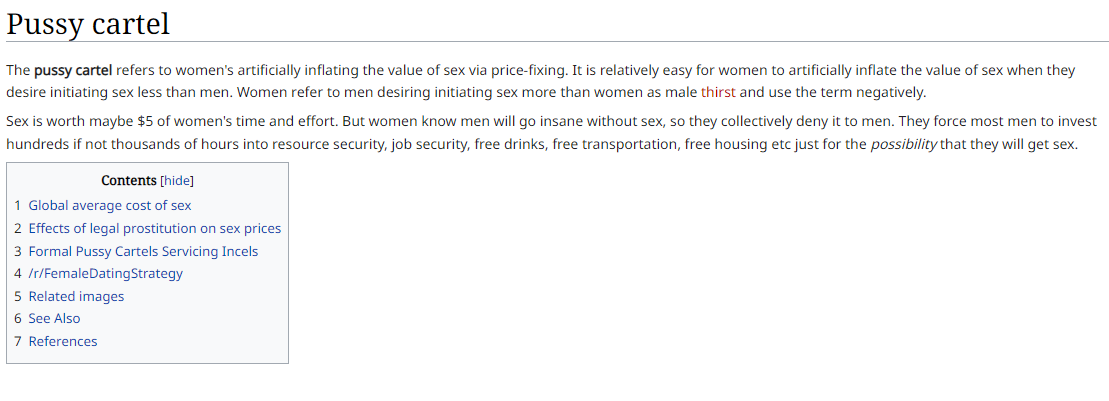Go to Formal Pussy Cartels Servicing Incels section

[144, 251]
